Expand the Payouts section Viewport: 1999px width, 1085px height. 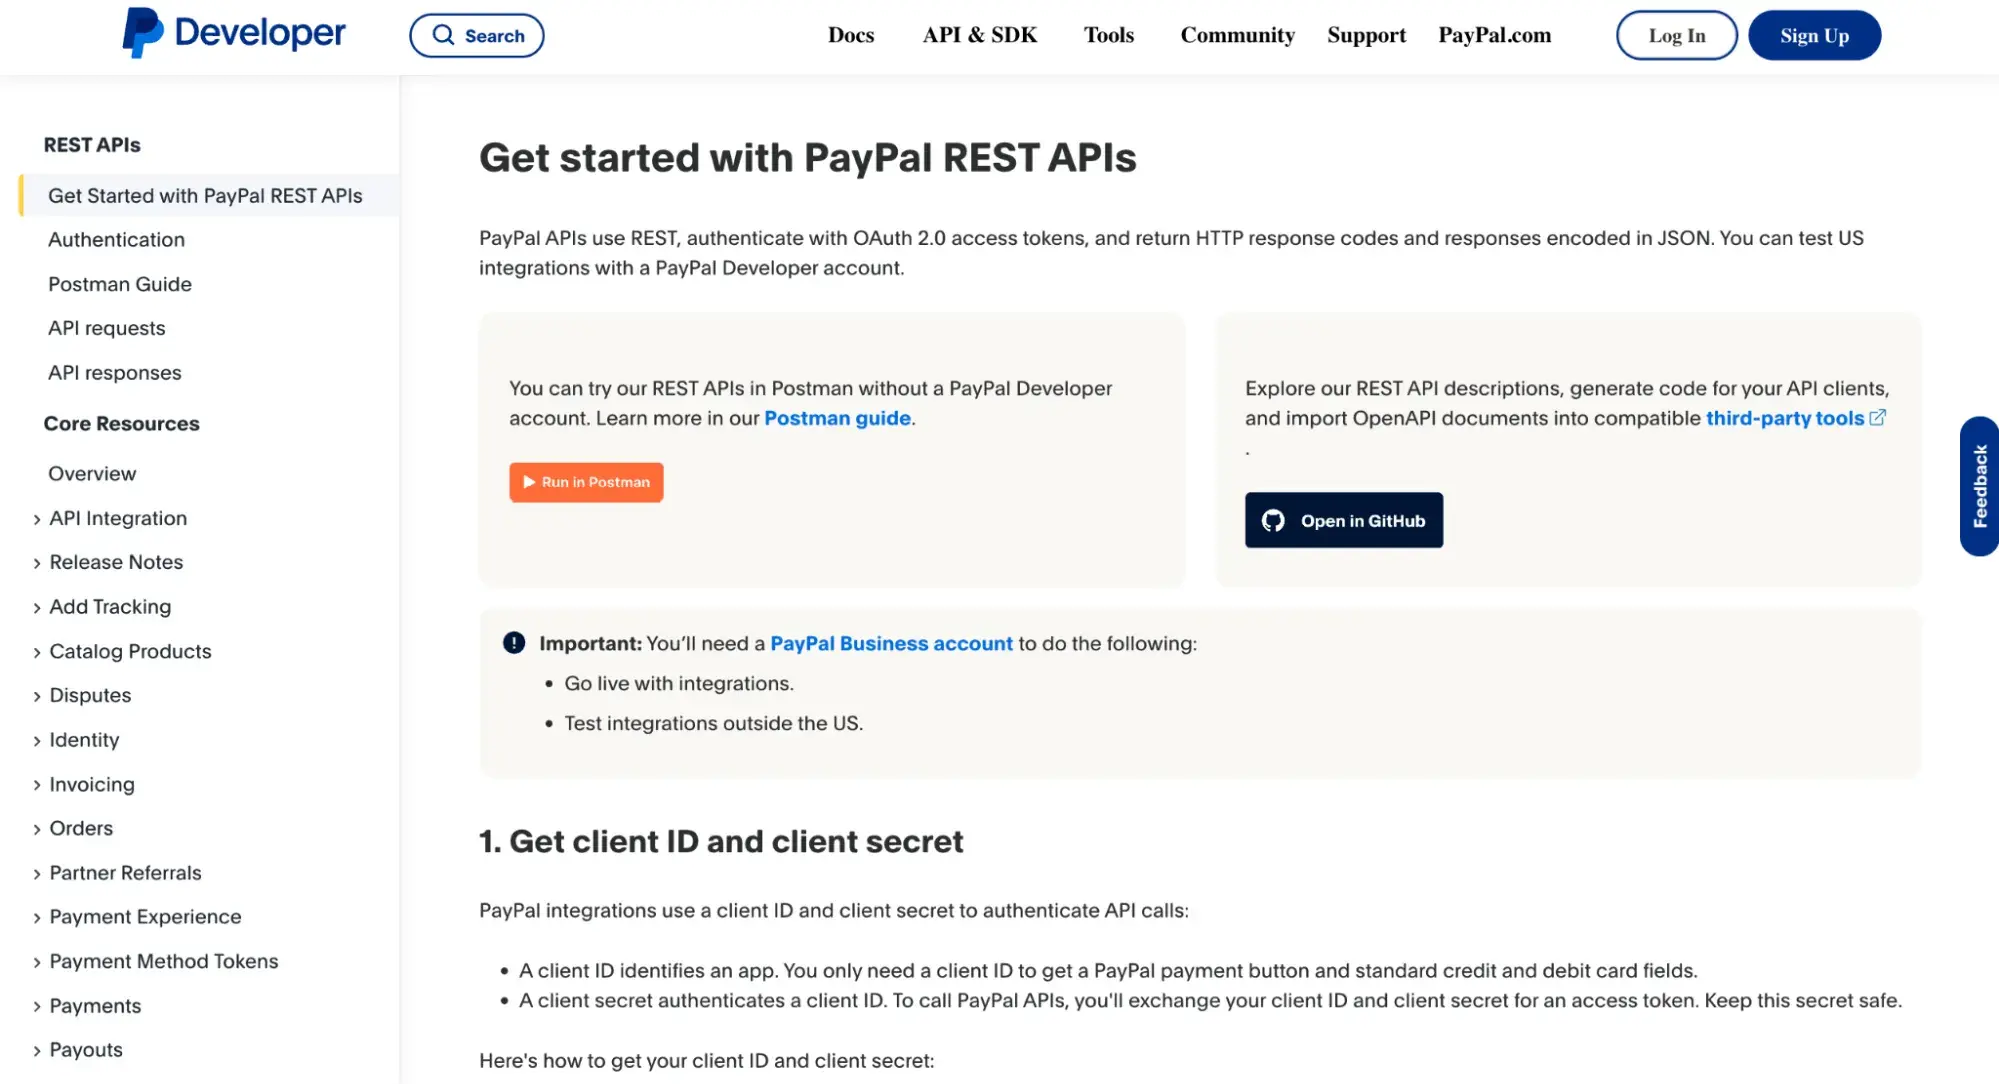tap(37, 1050)
